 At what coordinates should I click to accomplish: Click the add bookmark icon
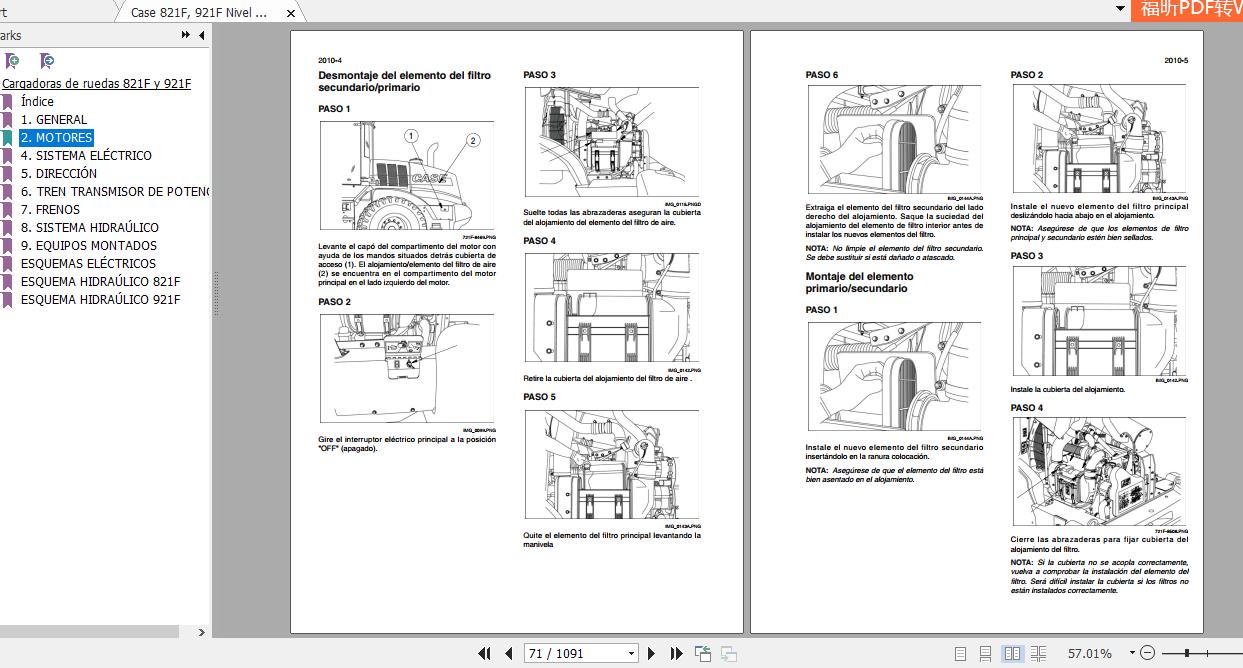[12, 61]
